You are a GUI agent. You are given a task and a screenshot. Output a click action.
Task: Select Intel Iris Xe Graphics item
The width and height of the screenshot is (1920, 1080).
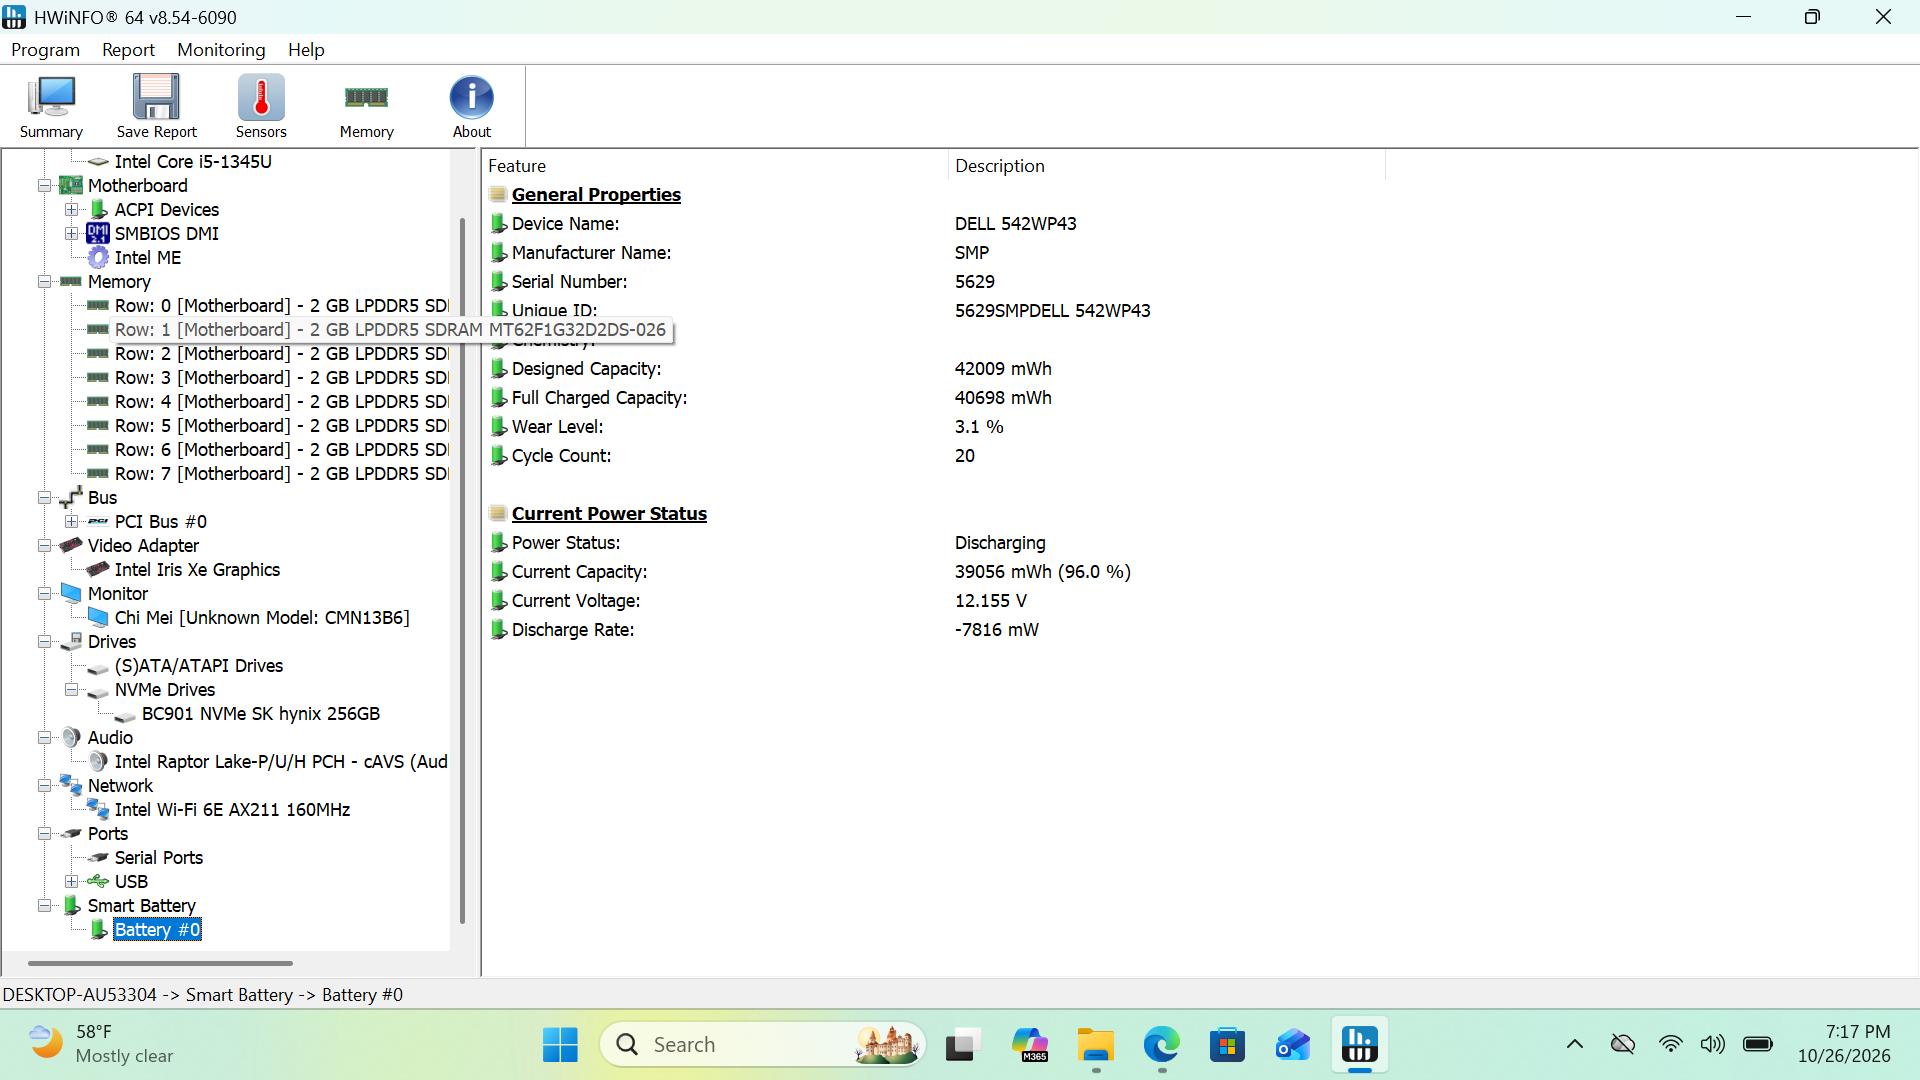click(197, 570)
